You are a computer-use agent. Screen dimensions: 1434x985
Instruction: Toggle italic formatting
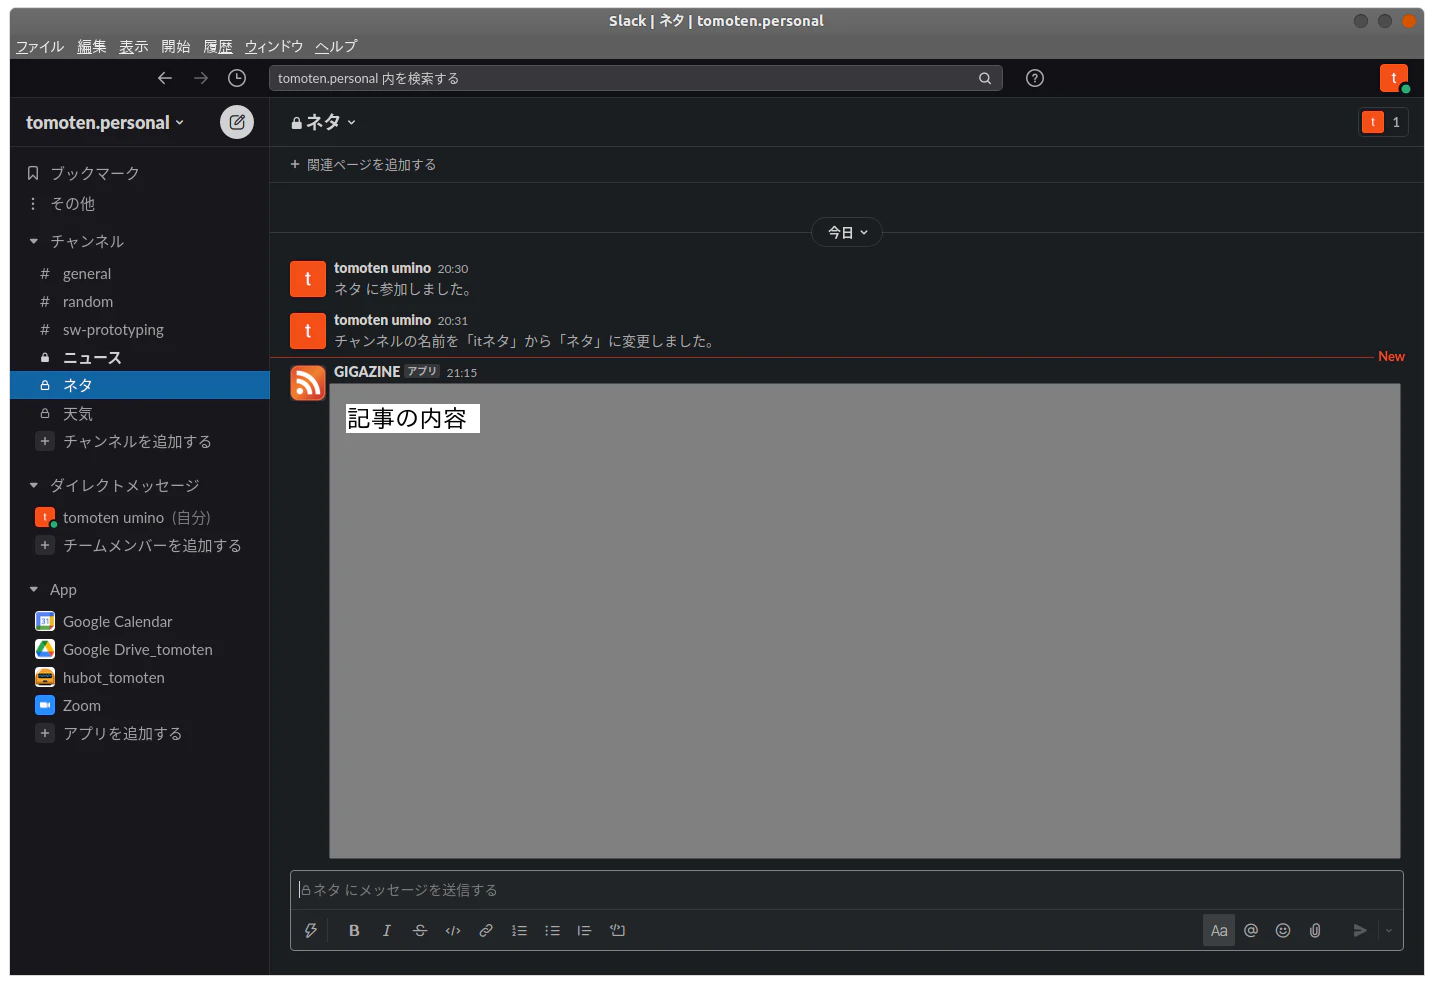(x=387, y=930)
